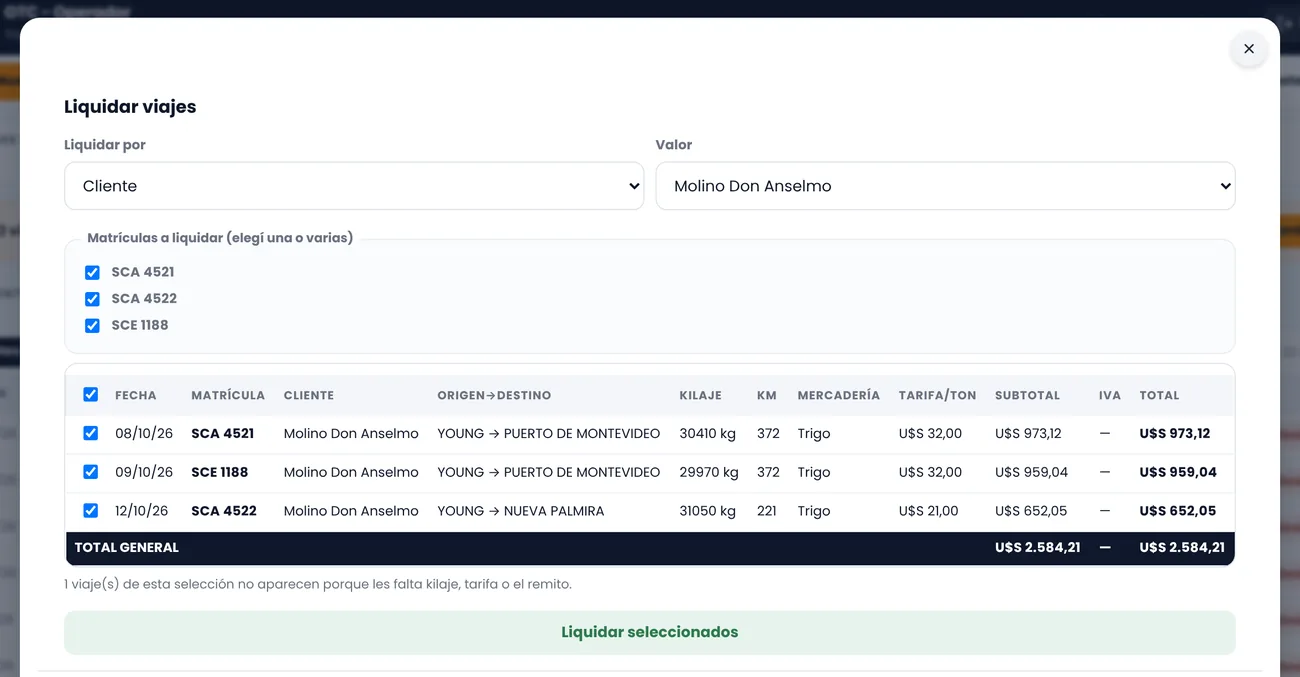Image resolution: width=1300 pixels, height=677 pixels.
Task: Open the Valor dropdown showing Molino Don Anselmo
Action: (945, 186)
